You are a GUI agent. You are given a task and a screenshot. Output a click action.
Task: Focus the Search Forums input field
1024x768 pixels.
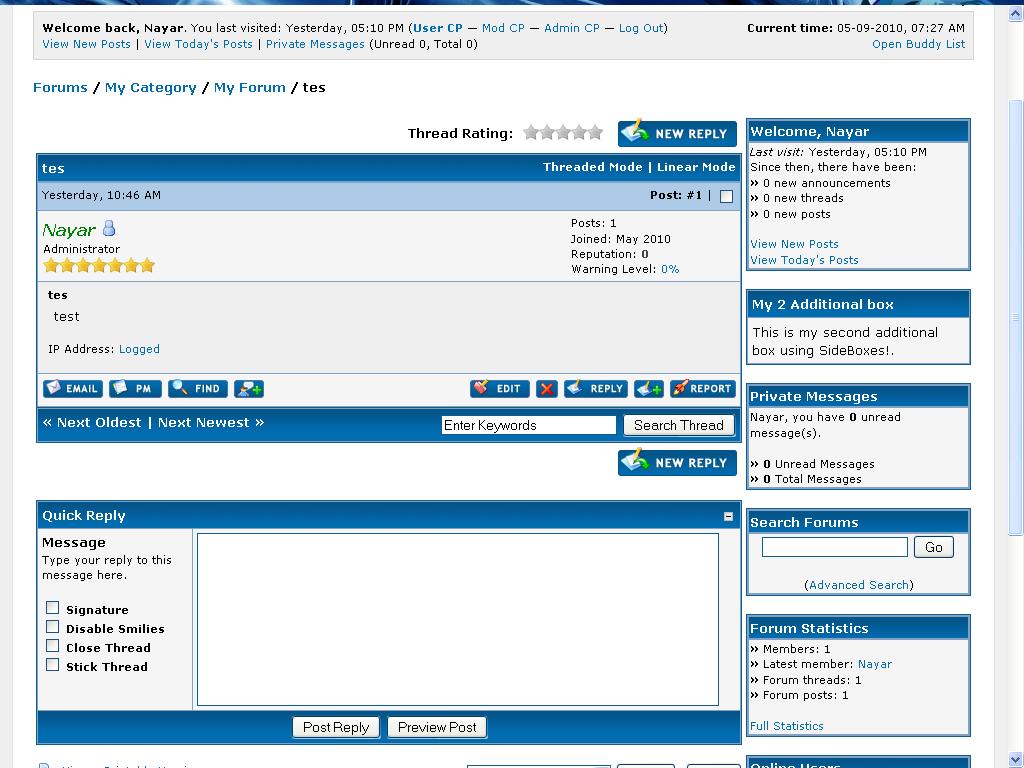tap(835, 547)
